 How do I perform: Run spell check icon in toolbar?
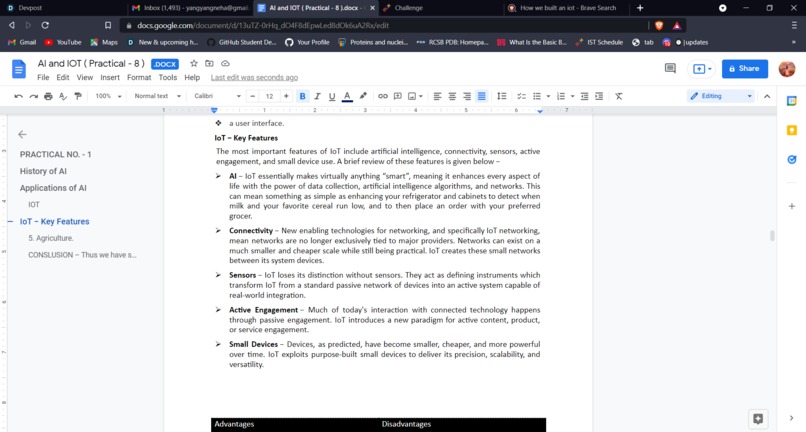63,96
